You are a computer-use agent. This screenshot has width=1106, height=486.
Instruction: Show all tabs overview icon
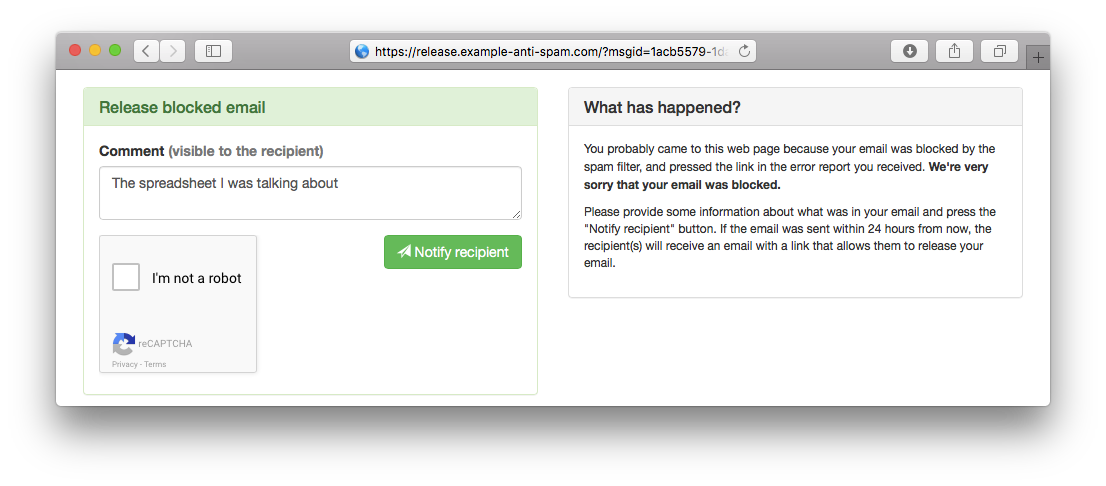pos(999,51)
